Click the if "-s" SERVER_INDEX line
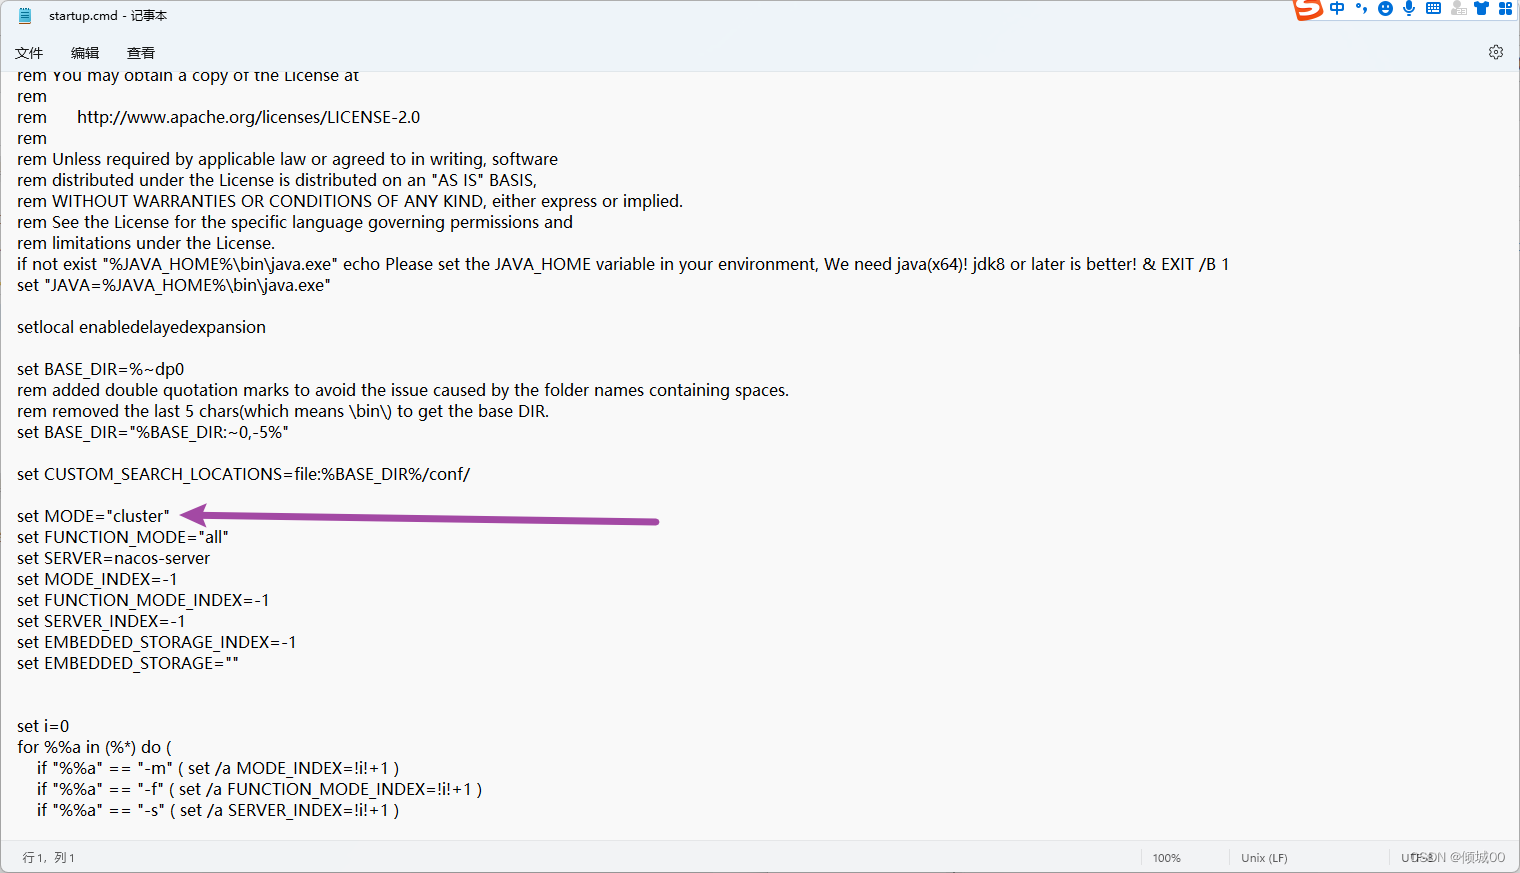The height and width of the screenshot is (873, 1520). (218, 810)
